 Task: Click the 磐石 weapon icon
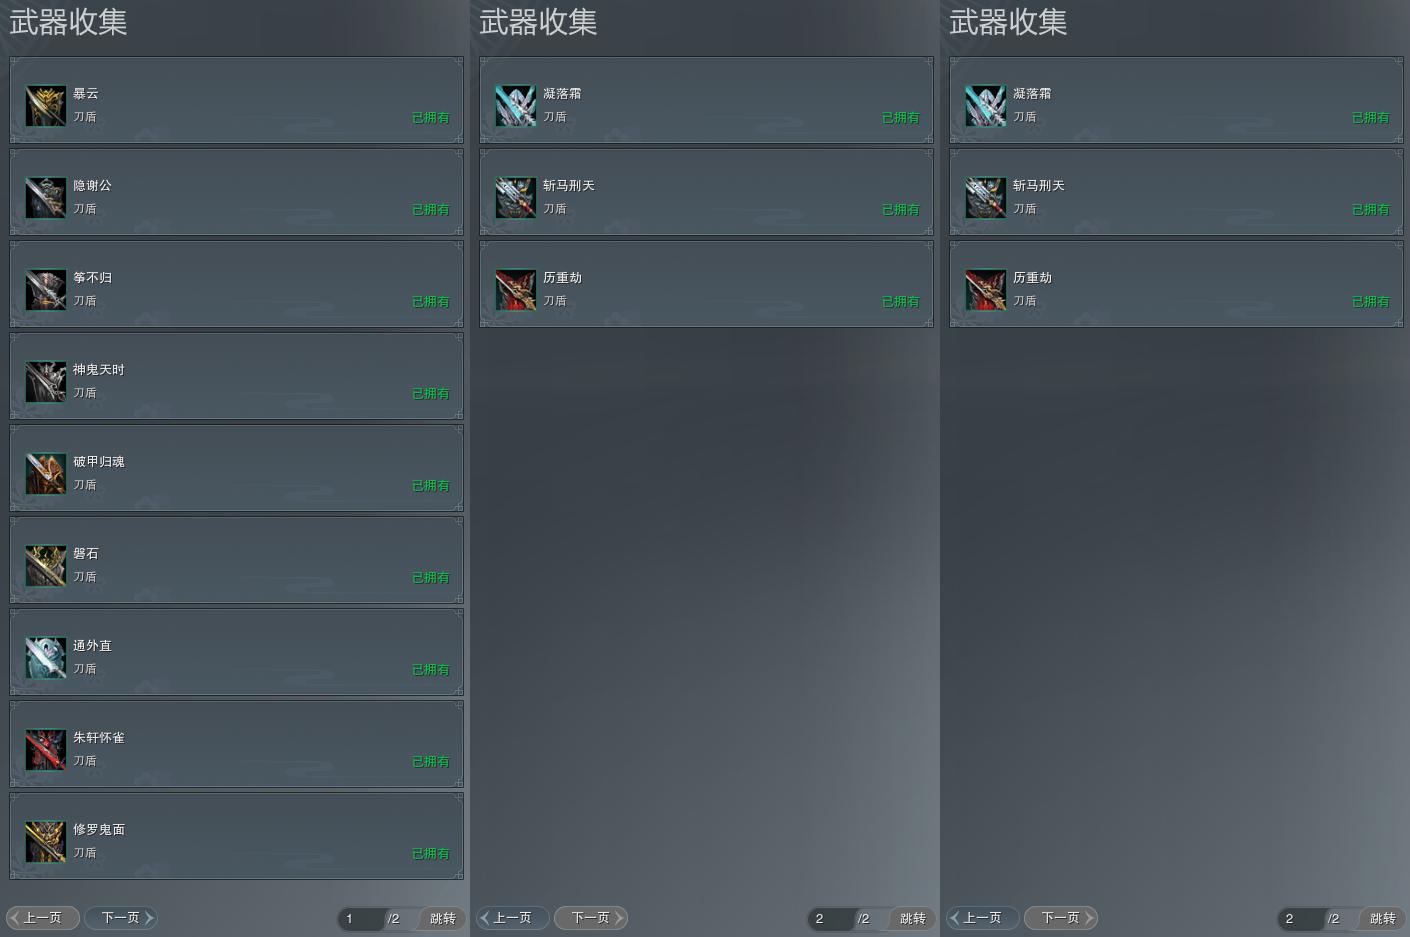click(45, 565)
